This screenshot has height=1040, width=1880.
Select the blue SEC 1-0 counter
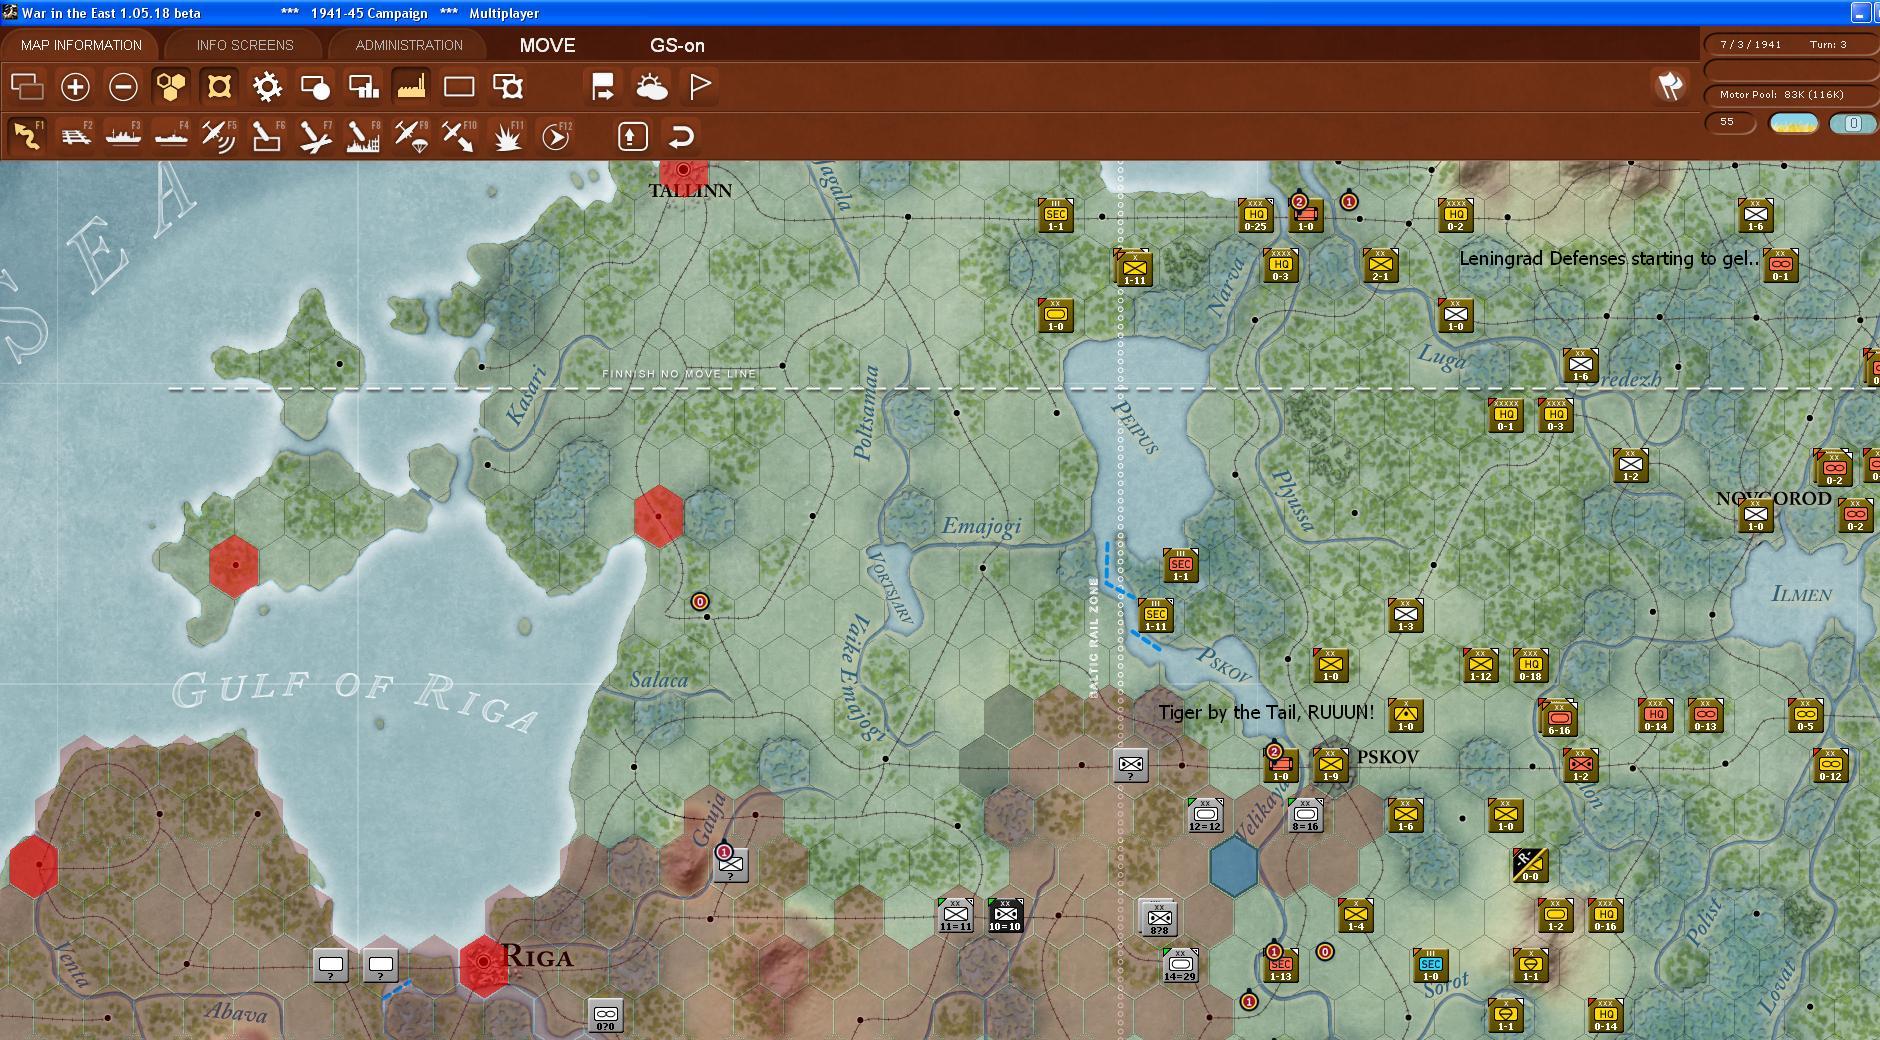(1430, 965)
